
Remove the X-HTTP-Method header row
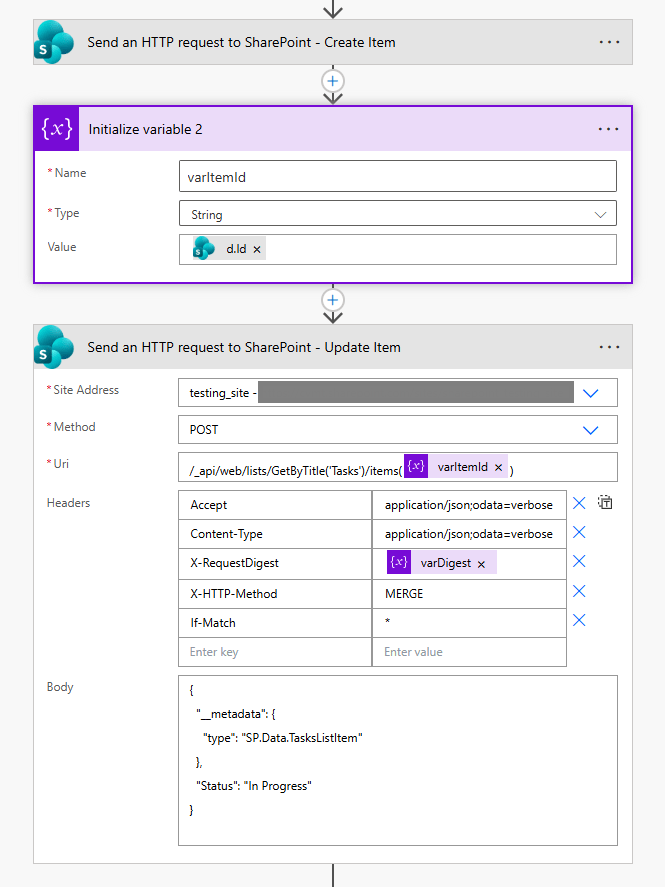[x=579, y=592]
